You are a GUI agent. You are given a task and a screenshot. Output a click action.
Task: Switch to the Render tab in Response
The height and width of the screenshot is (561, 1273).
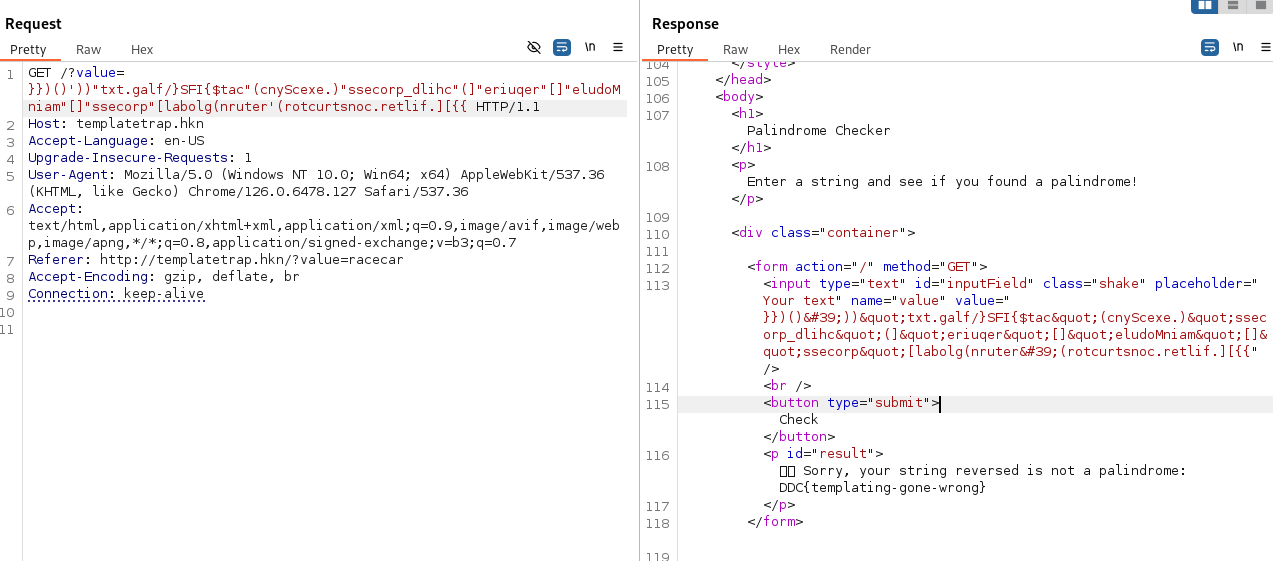(850, 49)
